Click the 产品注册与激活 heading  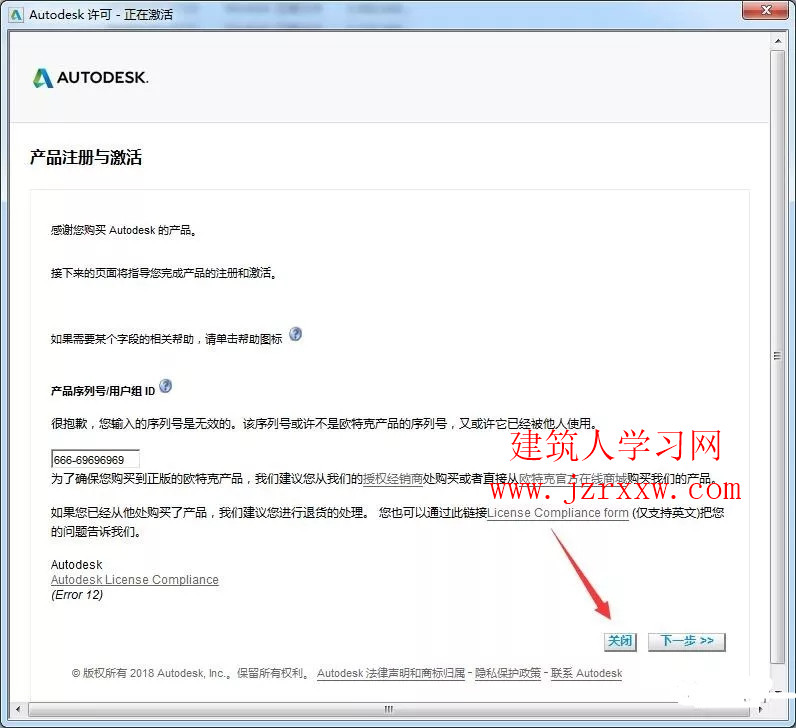click(x=86, y=157)
